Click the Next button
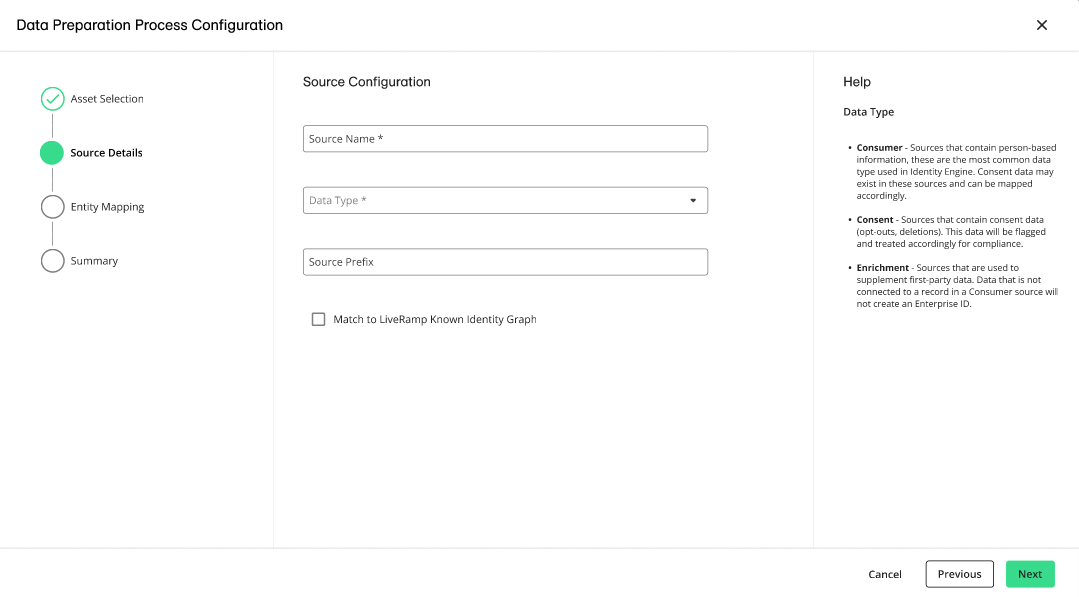Screen dimensions: 1079x597 point(1030,574)
